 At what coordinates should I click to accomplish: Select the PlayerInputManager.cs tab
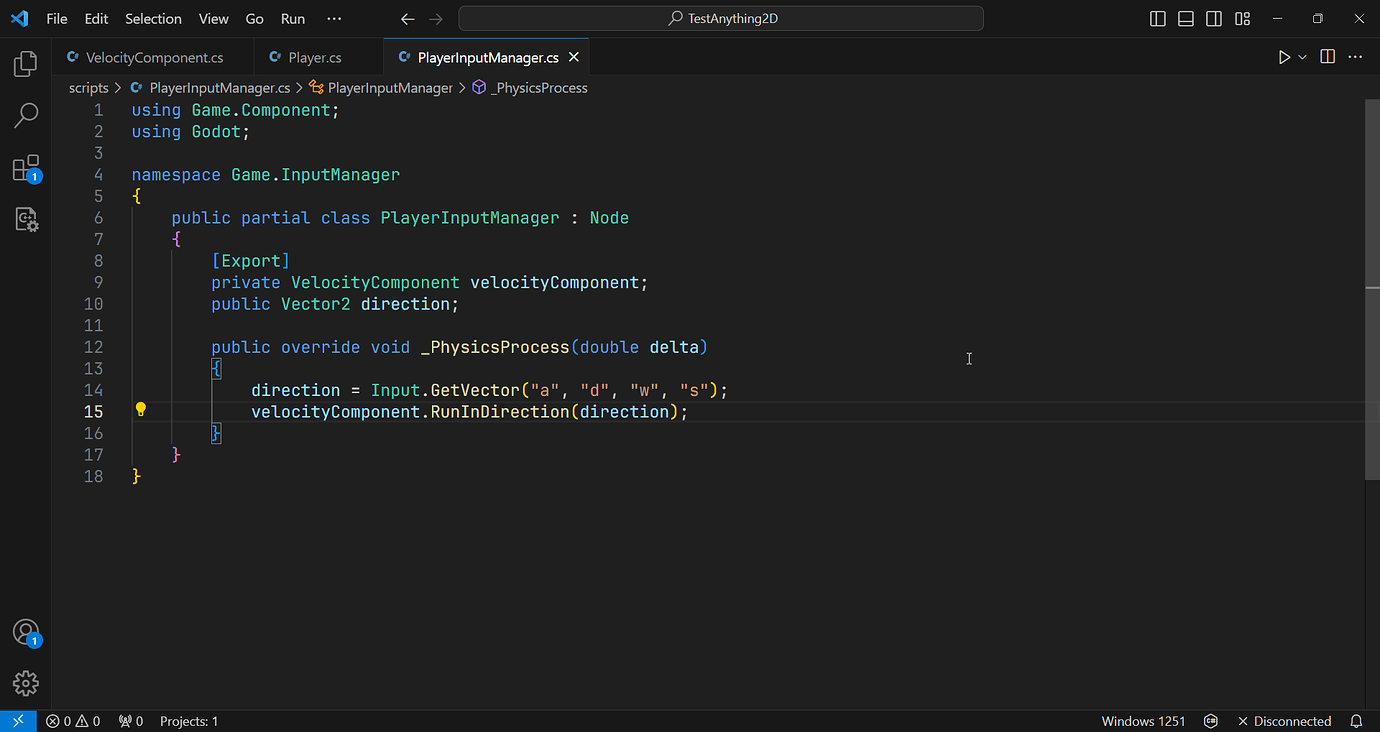point(487,57)
